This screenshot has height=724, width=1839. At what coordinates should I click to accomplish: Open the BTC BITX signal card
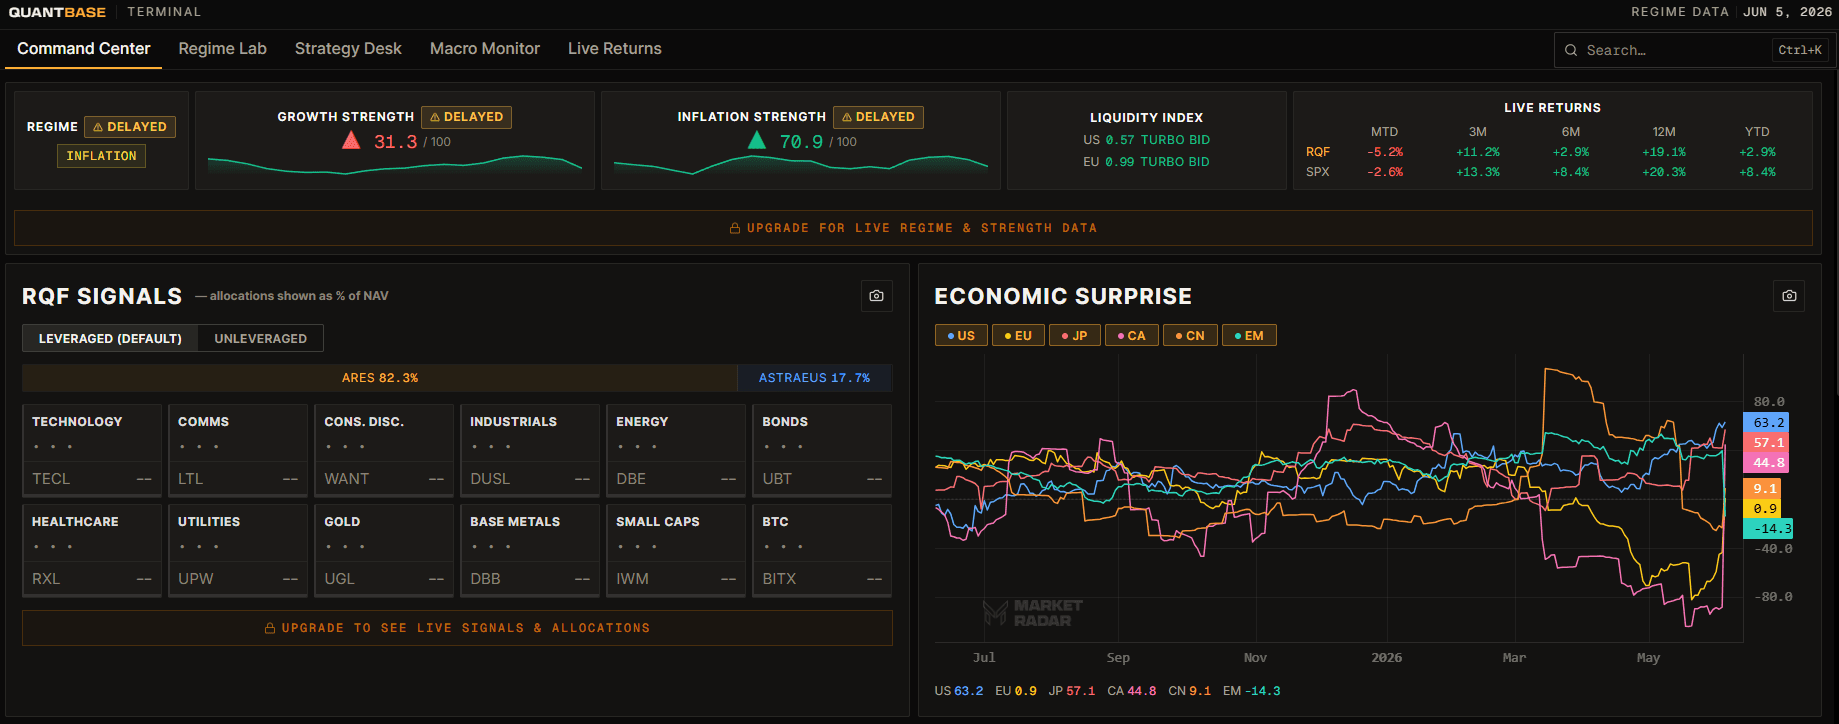(x=822, y=550)
